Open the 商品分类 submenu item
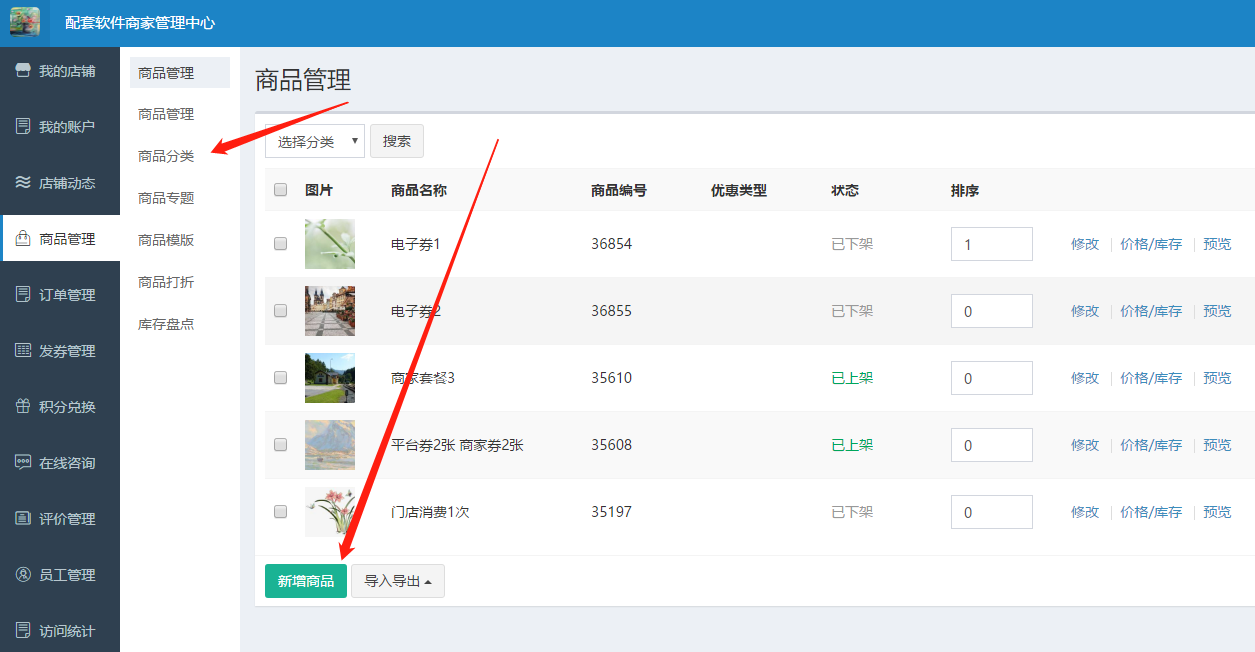Viewport: 1255px width, 652px height. coord(166,156)
